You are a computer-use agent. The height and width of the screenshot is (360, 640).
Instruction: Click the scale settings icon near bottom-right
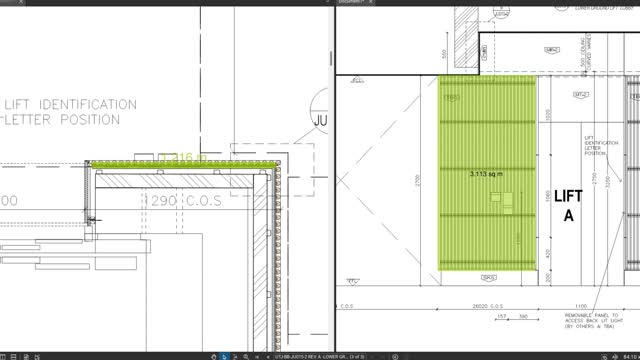click(x=604, y=357)
